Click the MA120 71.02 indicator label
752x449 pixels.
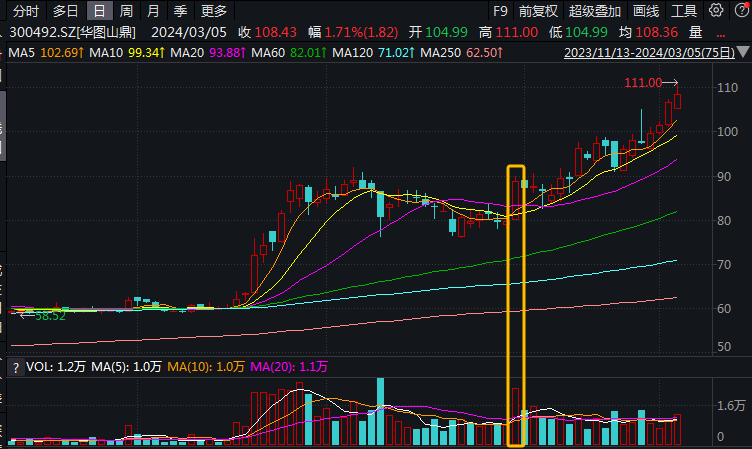374,52
